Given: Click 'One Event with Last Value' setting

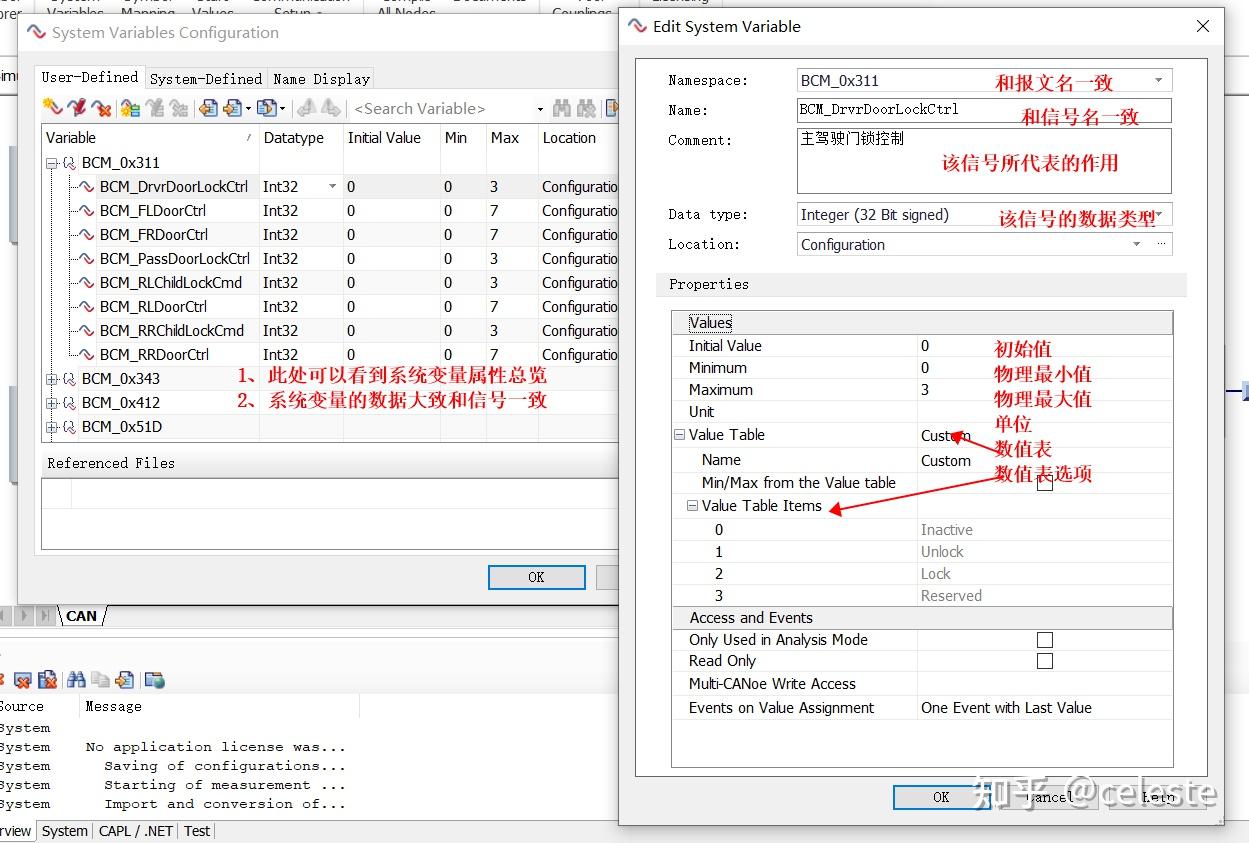Looking at the screenshot, I should (x=1006, y=708).
